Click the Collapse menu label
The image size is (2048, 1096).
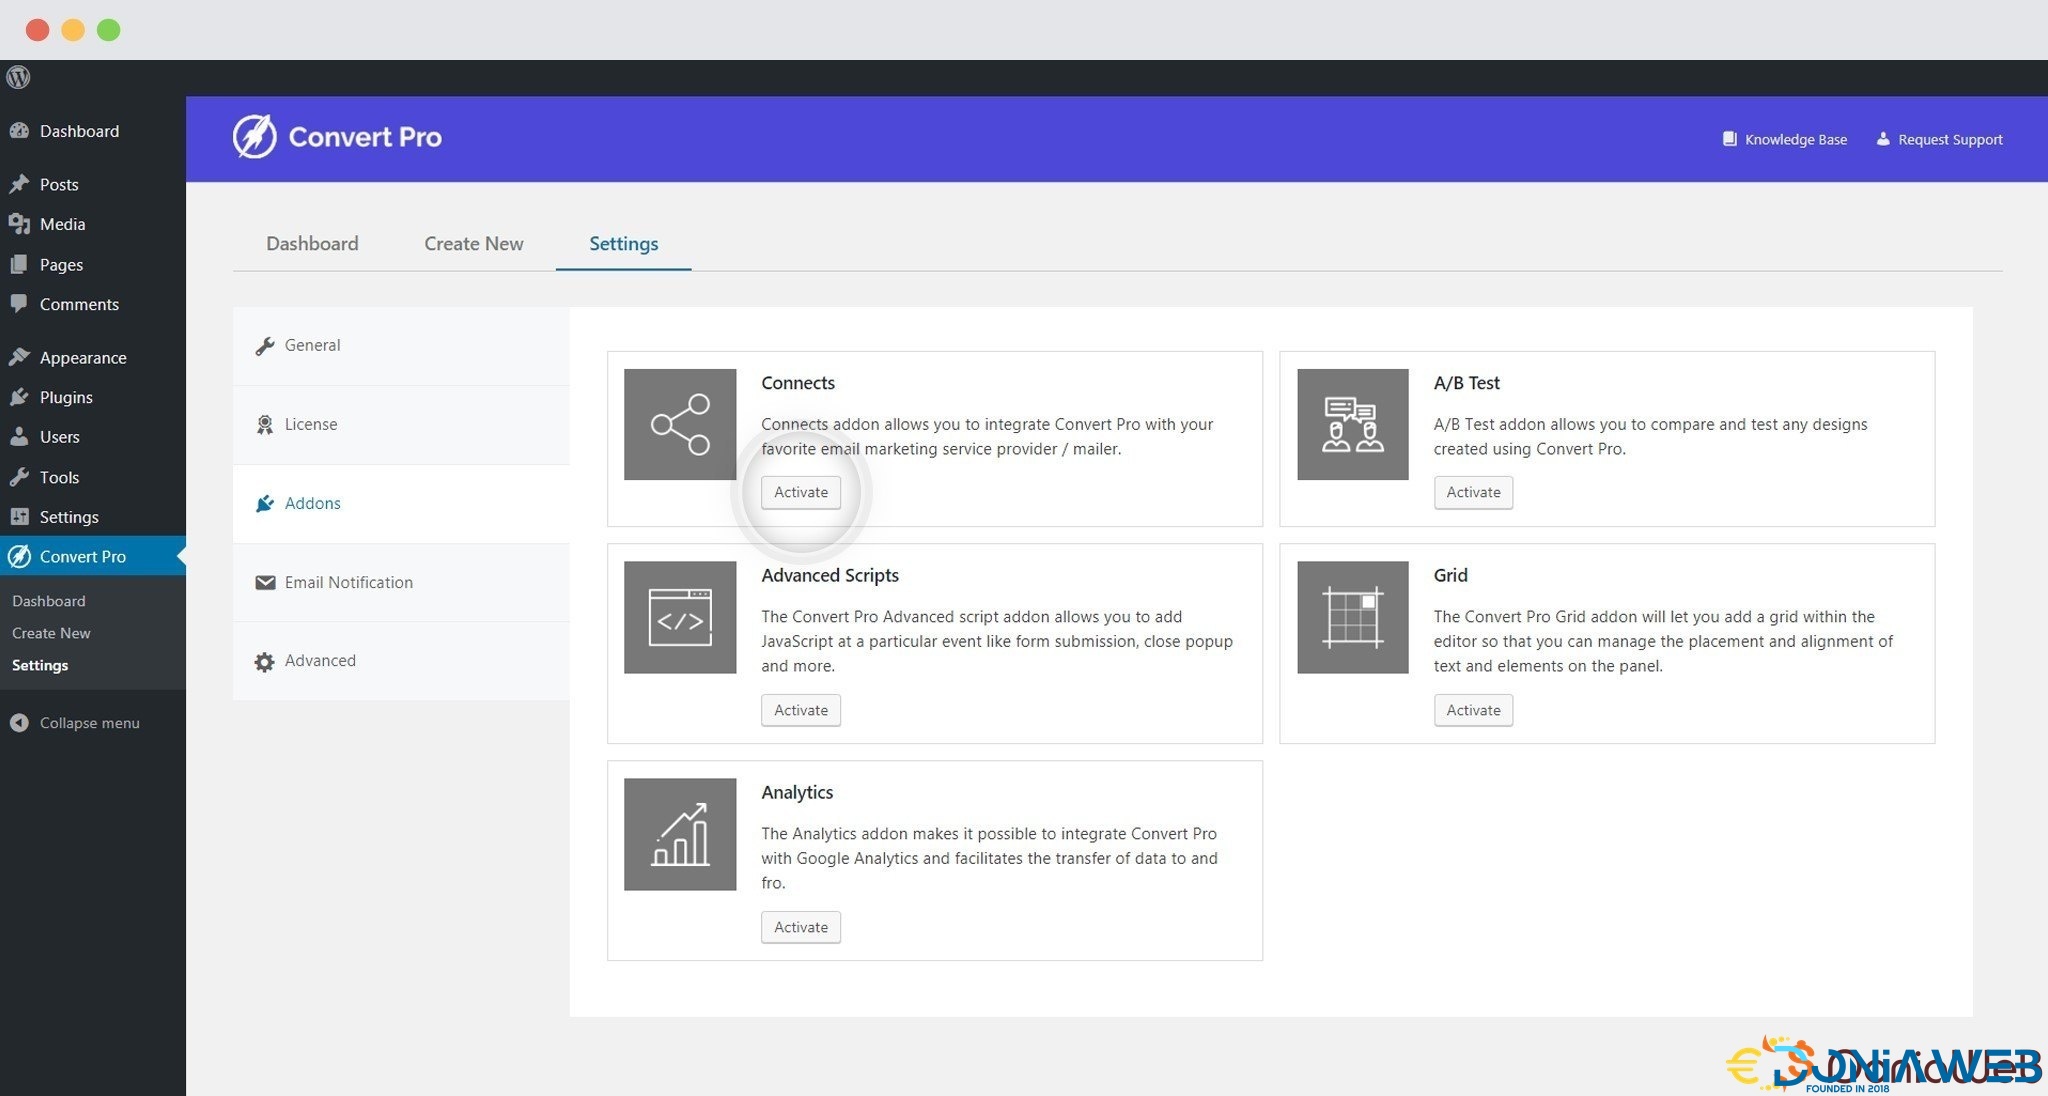(90, 723)
